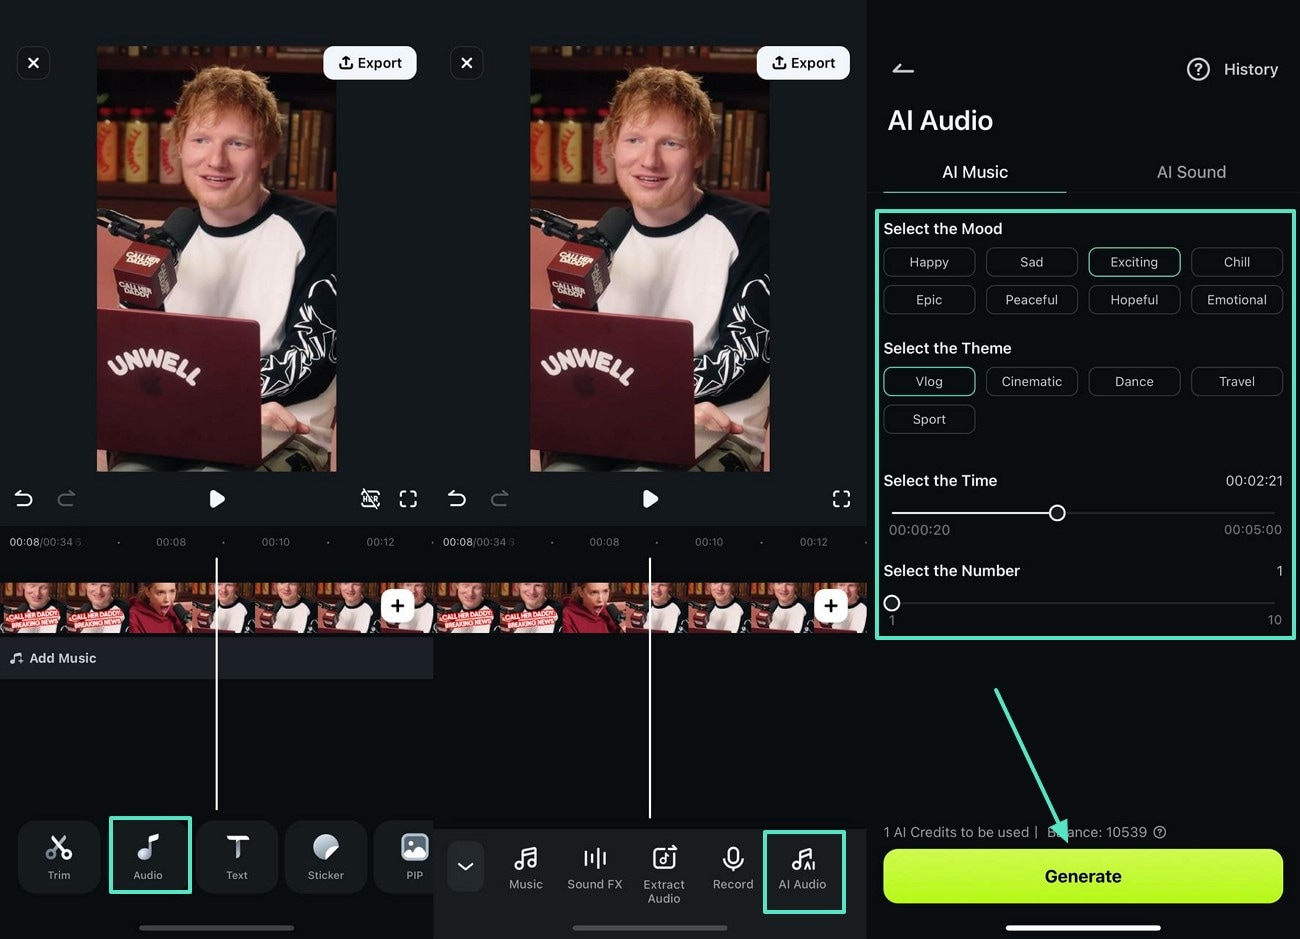1300x939 pixels.
Task: Select the Sad mood
Action: tap(1032, 262)
